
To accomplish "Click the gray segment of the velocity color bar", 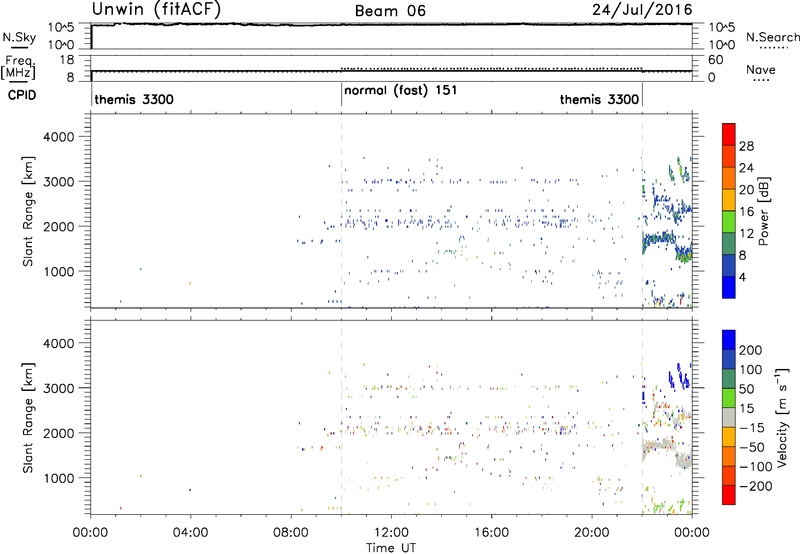I will click(x=729, y=417).
